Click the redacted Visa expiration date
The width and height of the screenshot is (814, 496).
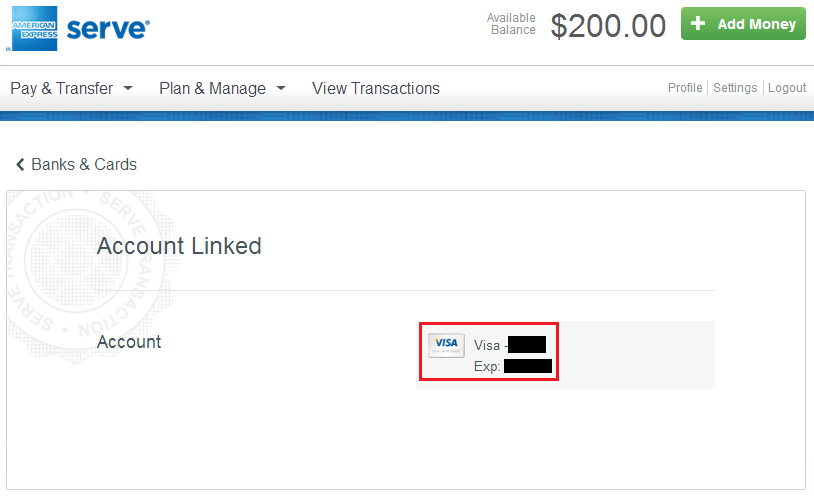(x=527, y=366)
